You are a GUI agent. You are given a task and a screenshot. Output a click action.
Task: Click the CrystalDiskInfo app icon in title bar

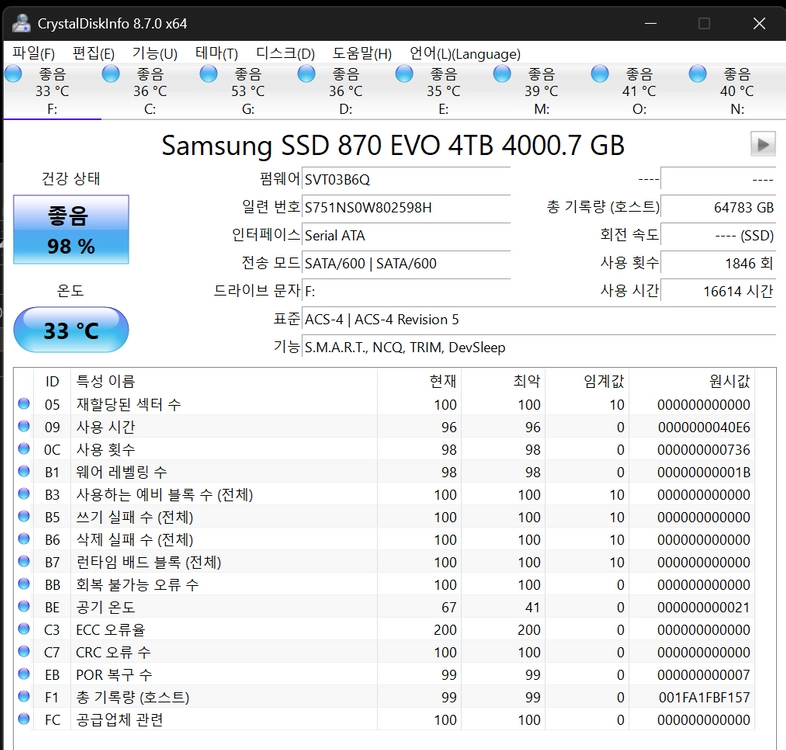(x=21, y=23)
